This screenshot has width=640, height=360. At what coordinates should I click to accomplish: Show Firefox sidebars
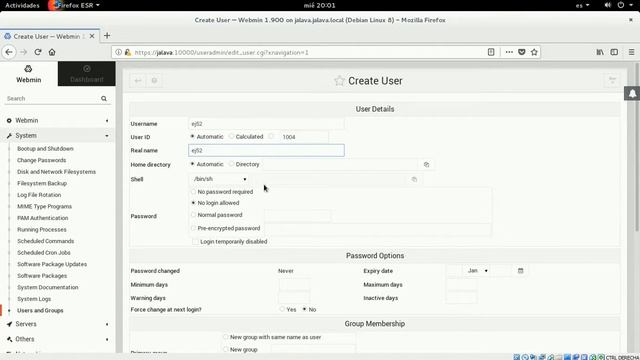point(614,52)
